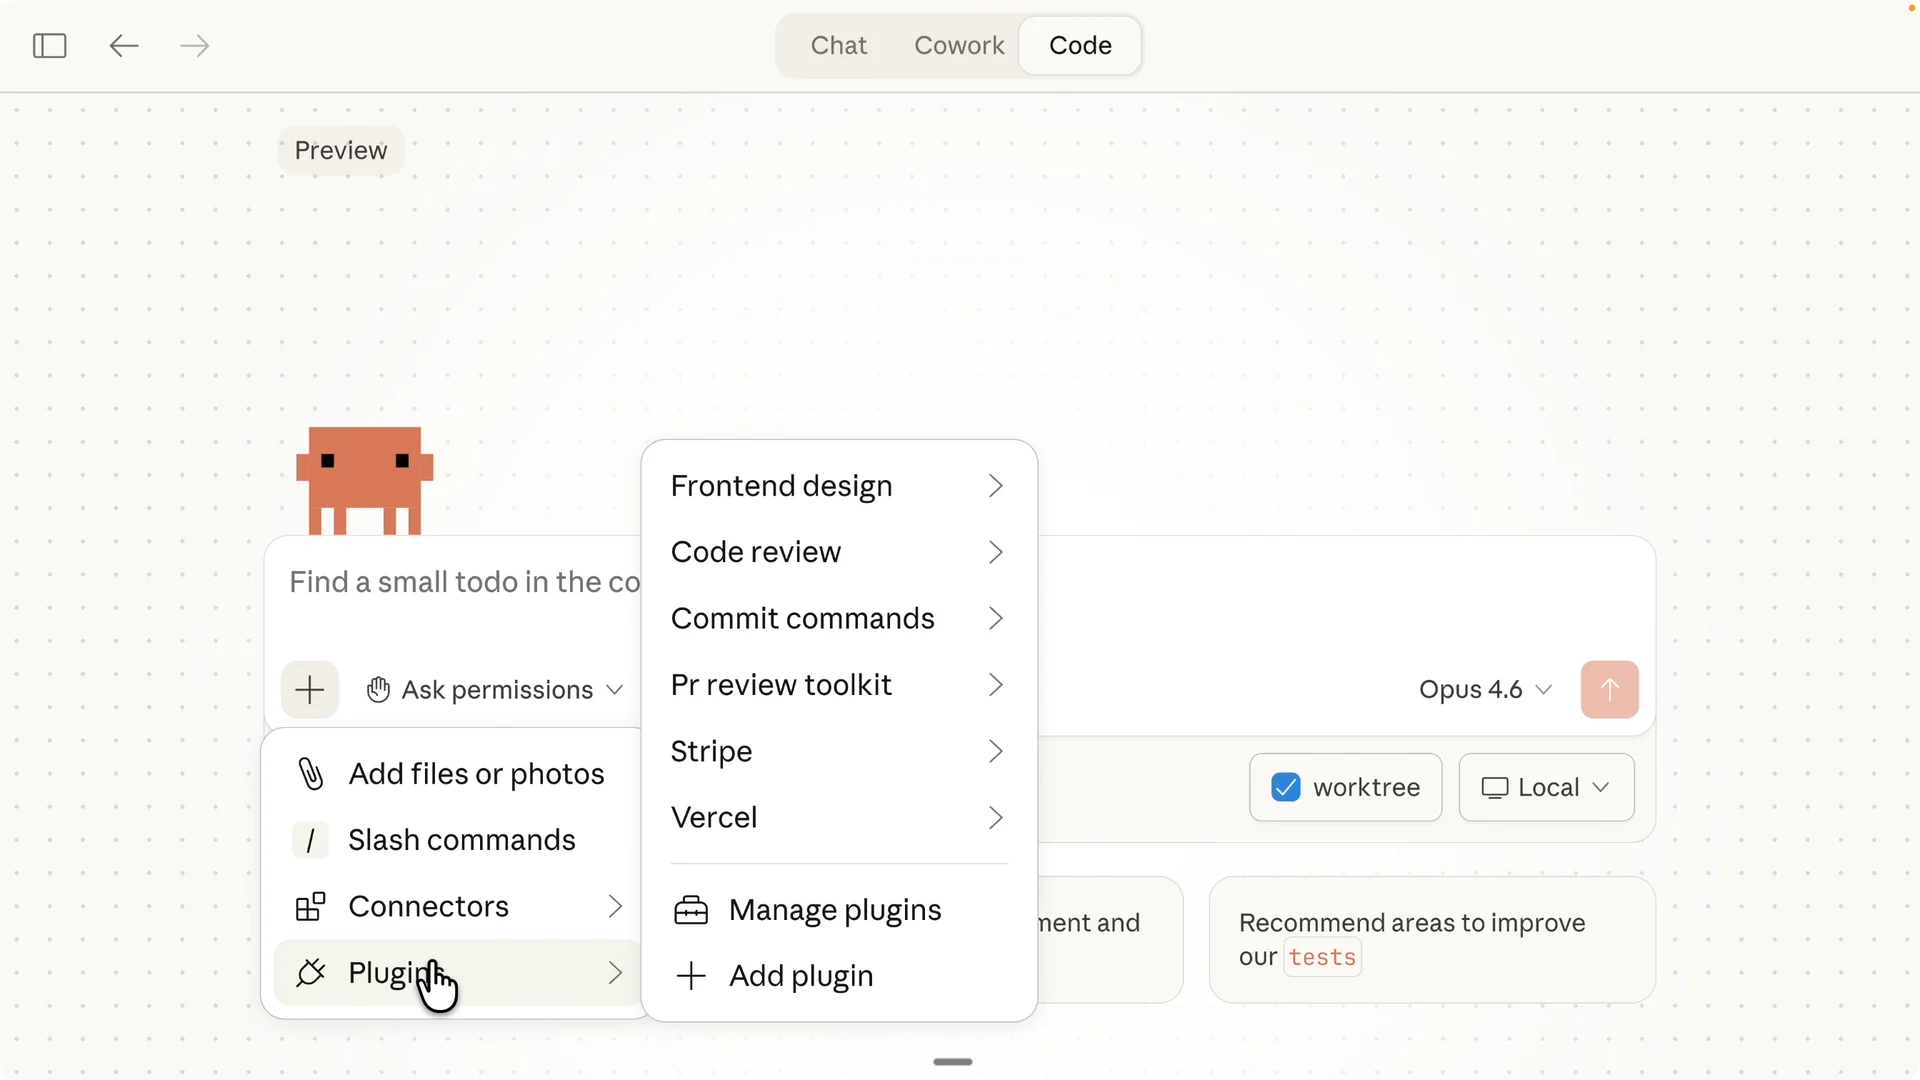This screenshot has height=1080, width=1920.
Task: Open the Ask permissions dropdown
Action: 495,690
